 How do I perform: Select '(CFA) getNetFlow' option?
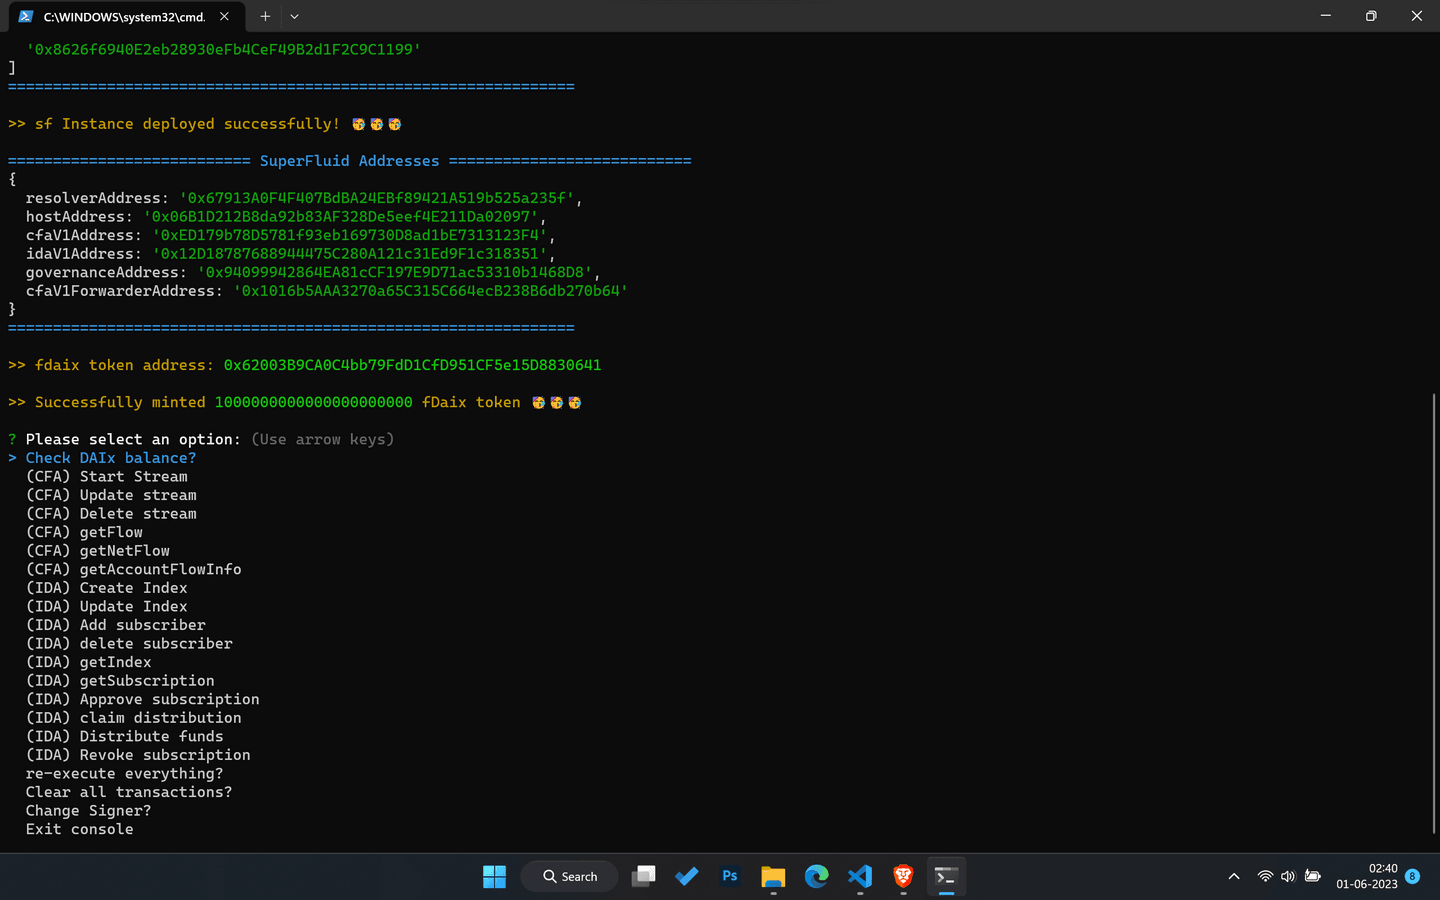(98, 551)
